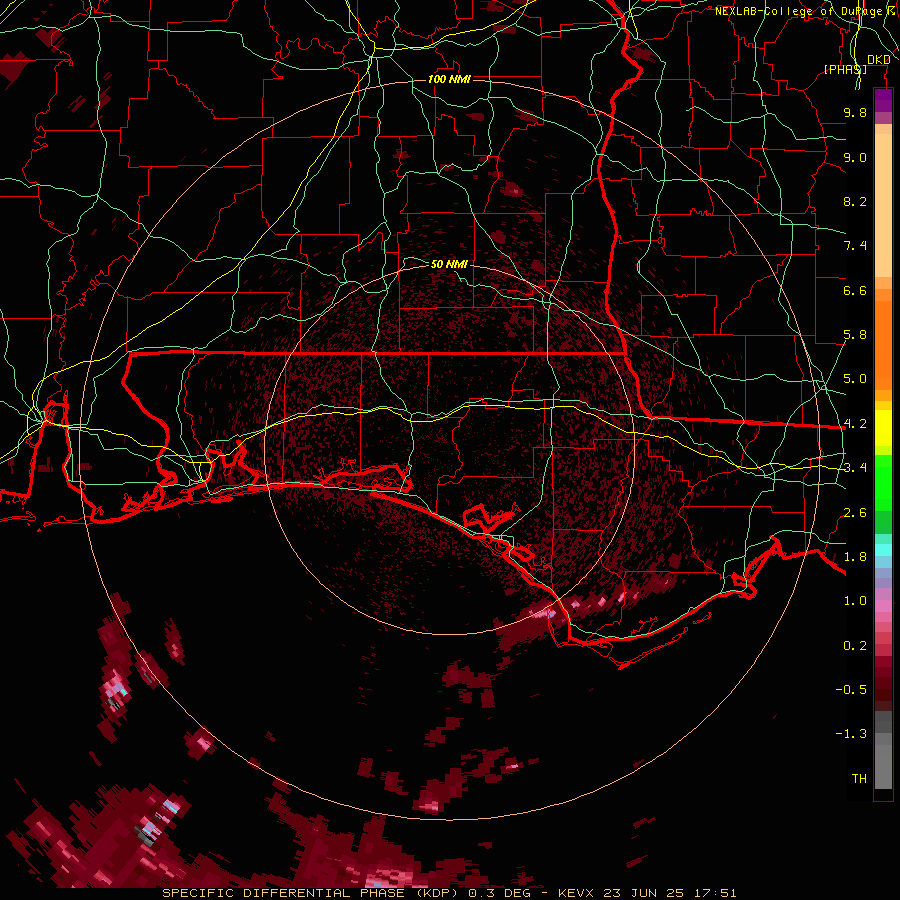Click the TH label at the scale bottom
The width and height of the screenshot is (900, 900).
pyautogui.click(x=859, y=779)
